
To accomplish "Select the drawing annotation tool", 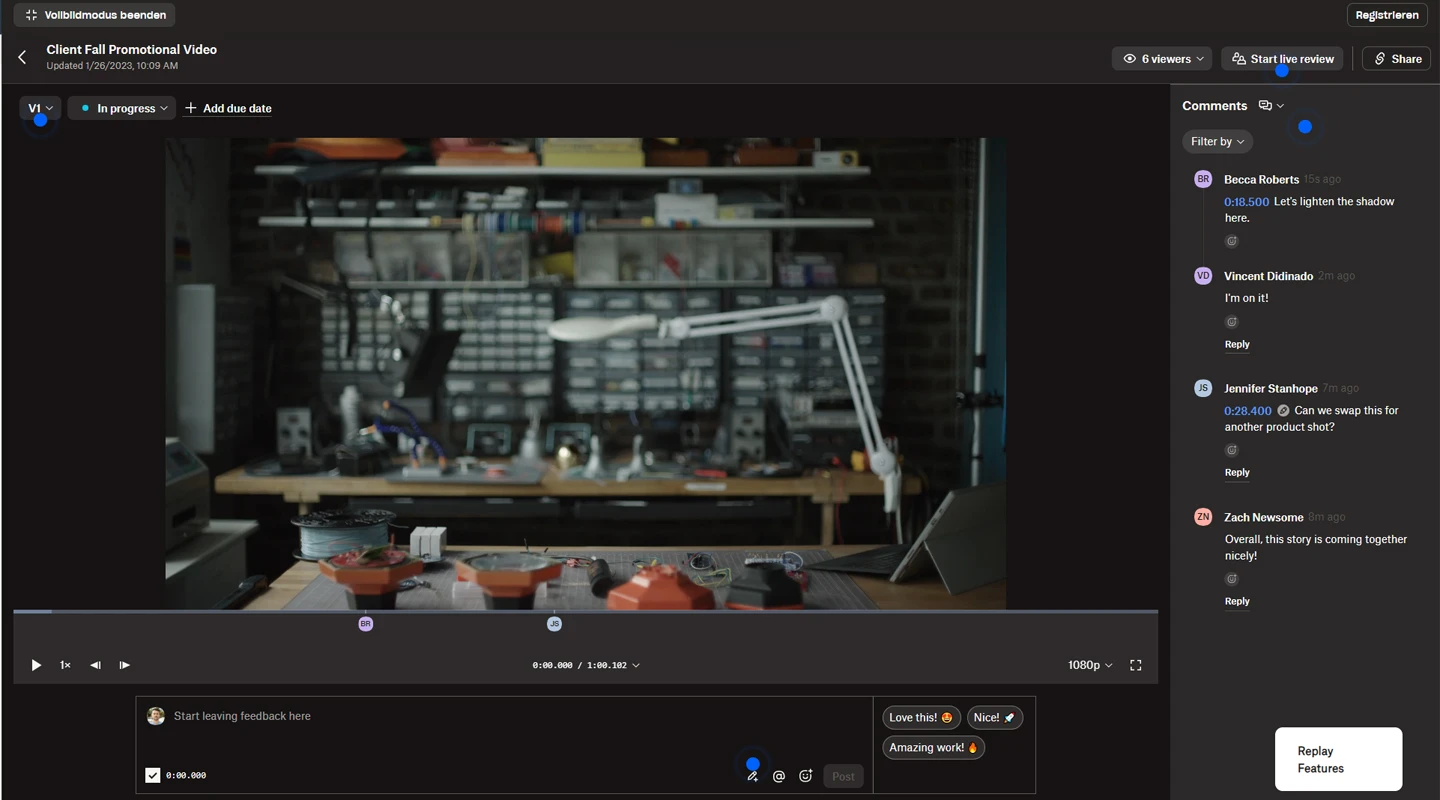I will point(752,776).
